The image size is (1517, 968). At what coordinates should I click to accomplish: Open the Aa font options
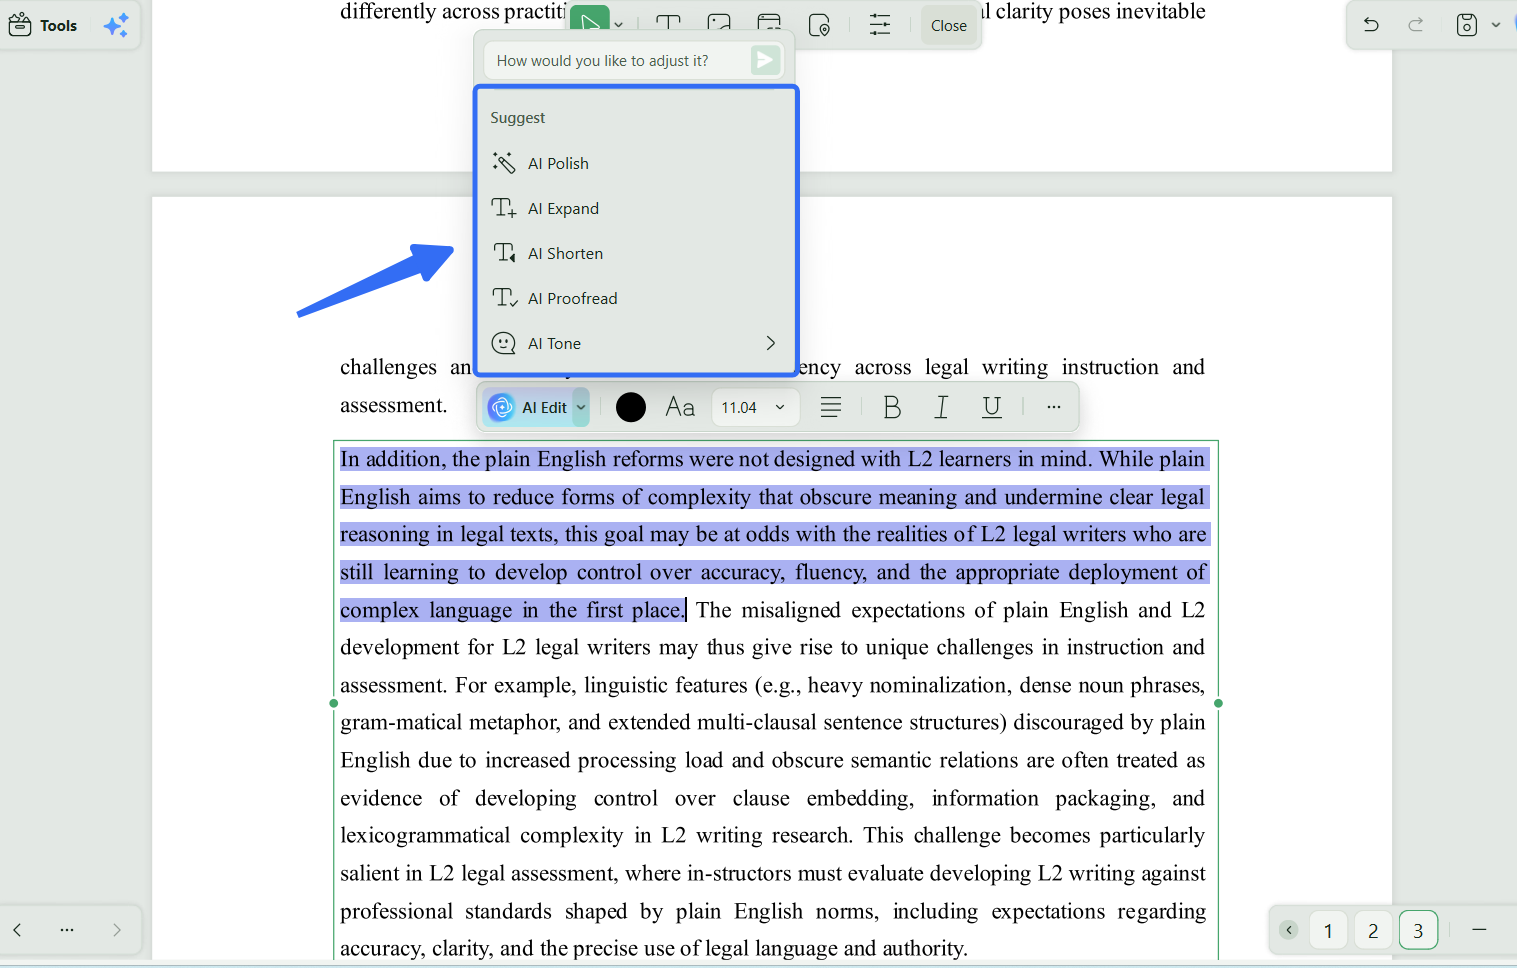[680, 407]
